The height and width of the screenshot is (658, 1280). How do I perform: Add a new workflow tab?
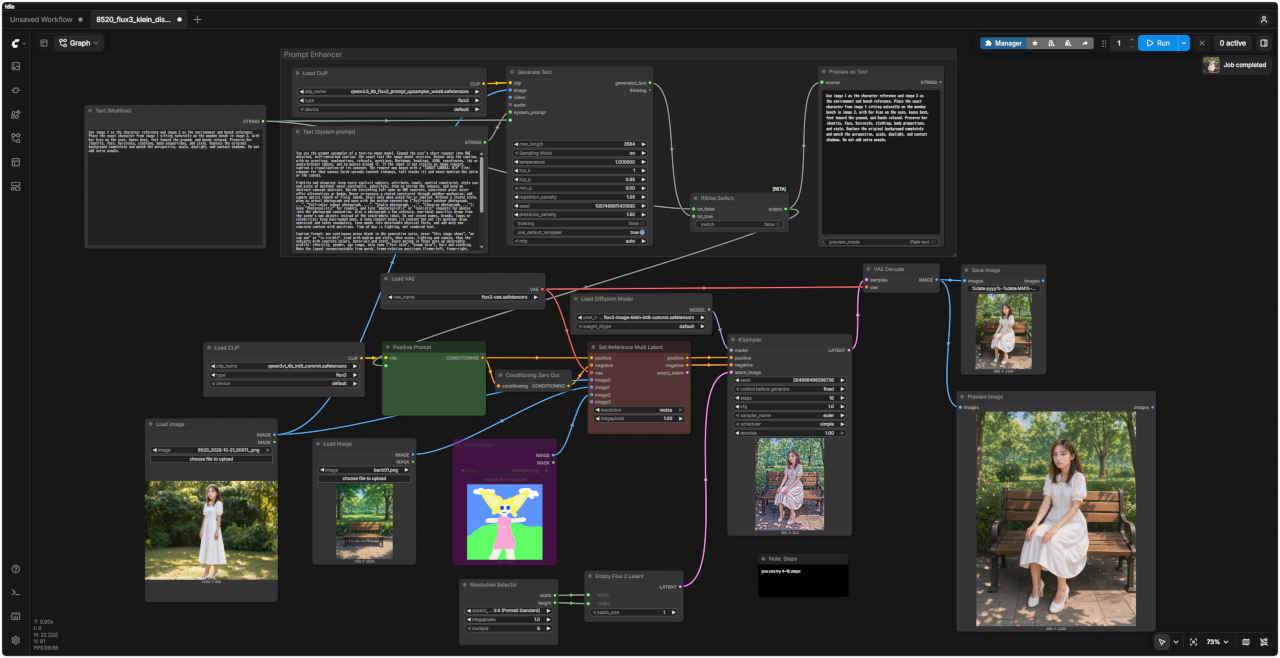point(197,19)
